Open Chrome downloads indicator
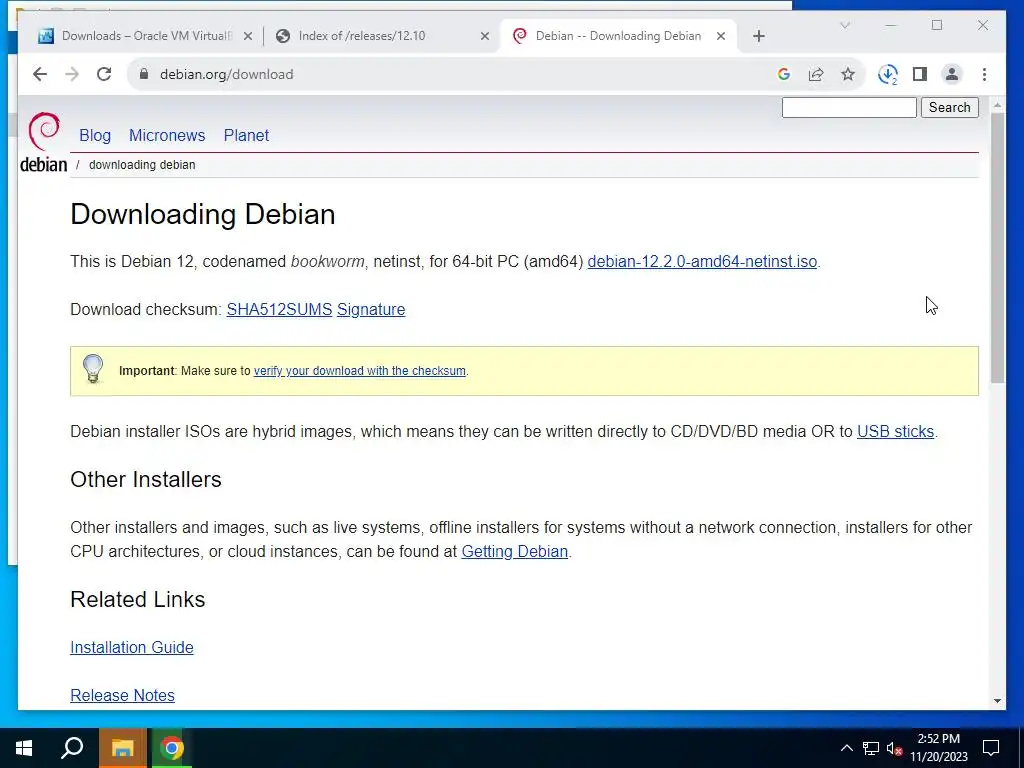 [x=888, y=74]
